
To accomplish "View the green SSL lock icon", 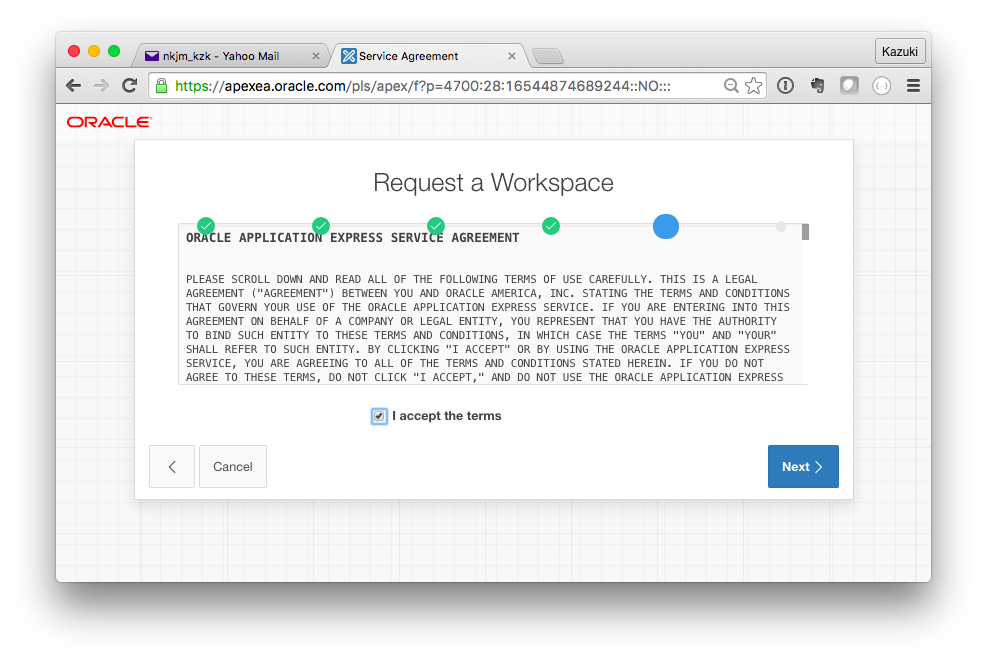I will click(x=161, y=86).
